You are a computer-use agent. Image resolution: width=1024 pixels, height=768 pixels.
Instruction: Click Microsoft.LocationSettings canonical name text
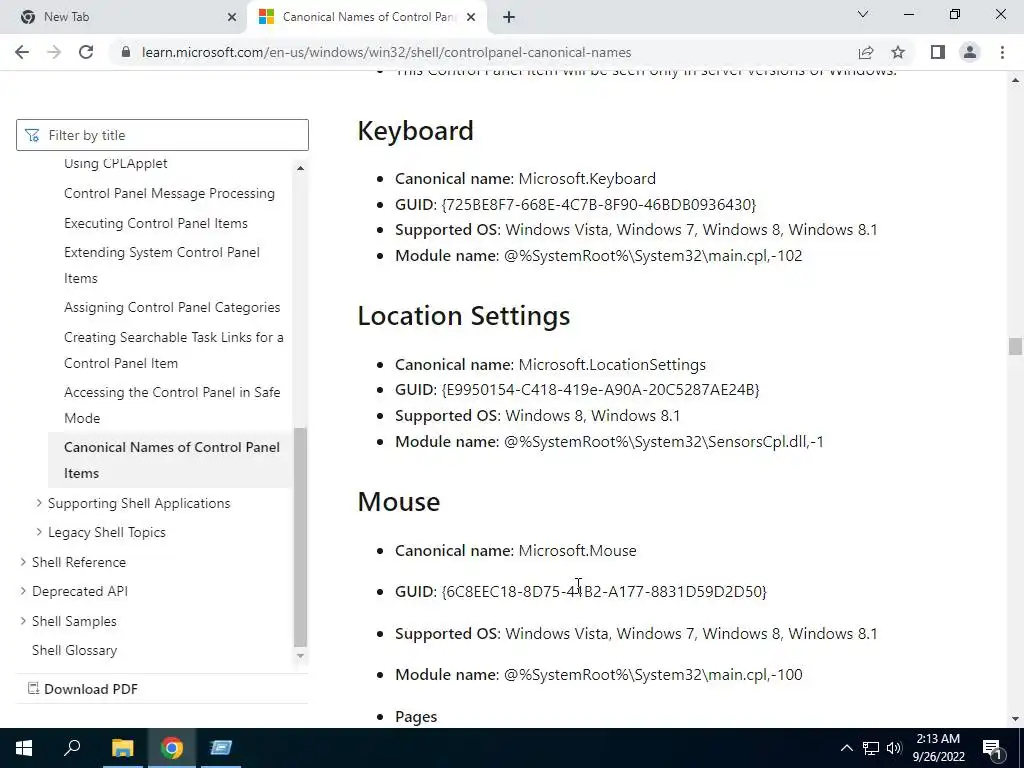[612, 364]
